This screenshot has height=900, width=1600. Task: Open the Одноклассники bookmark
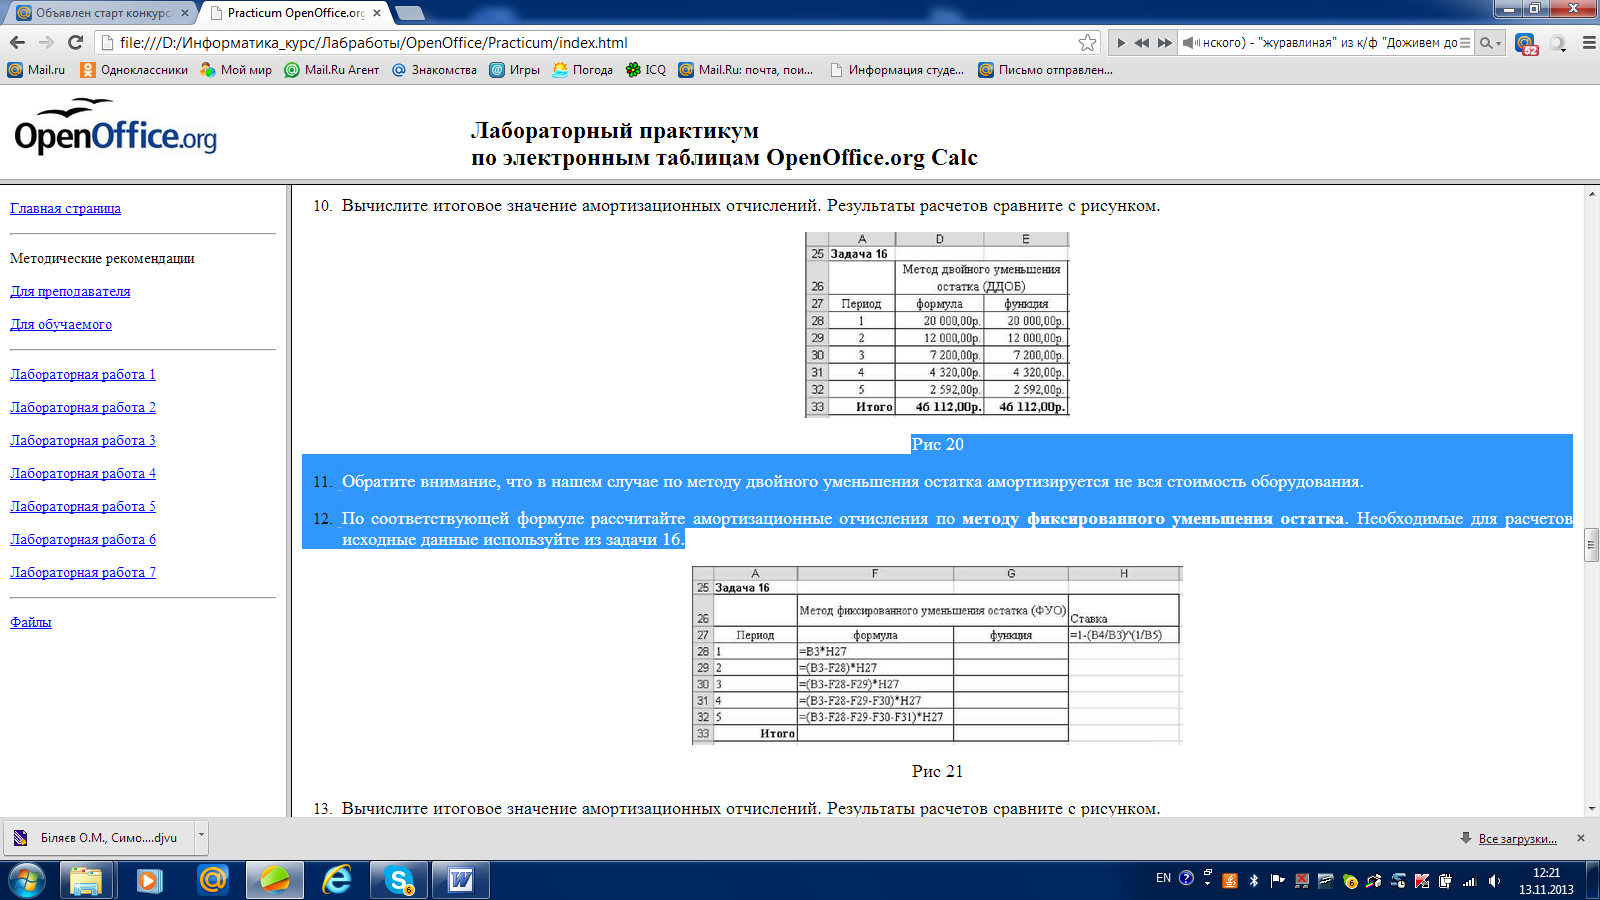pos(134,70)
